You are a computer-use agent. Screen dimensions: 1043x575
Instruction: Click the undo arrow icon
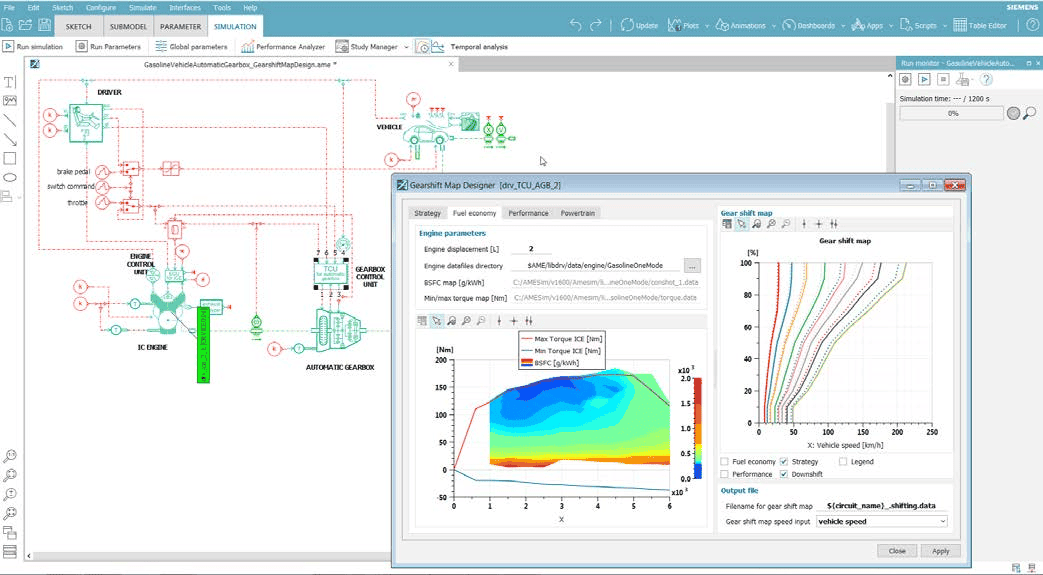click(x=576, y=26)
